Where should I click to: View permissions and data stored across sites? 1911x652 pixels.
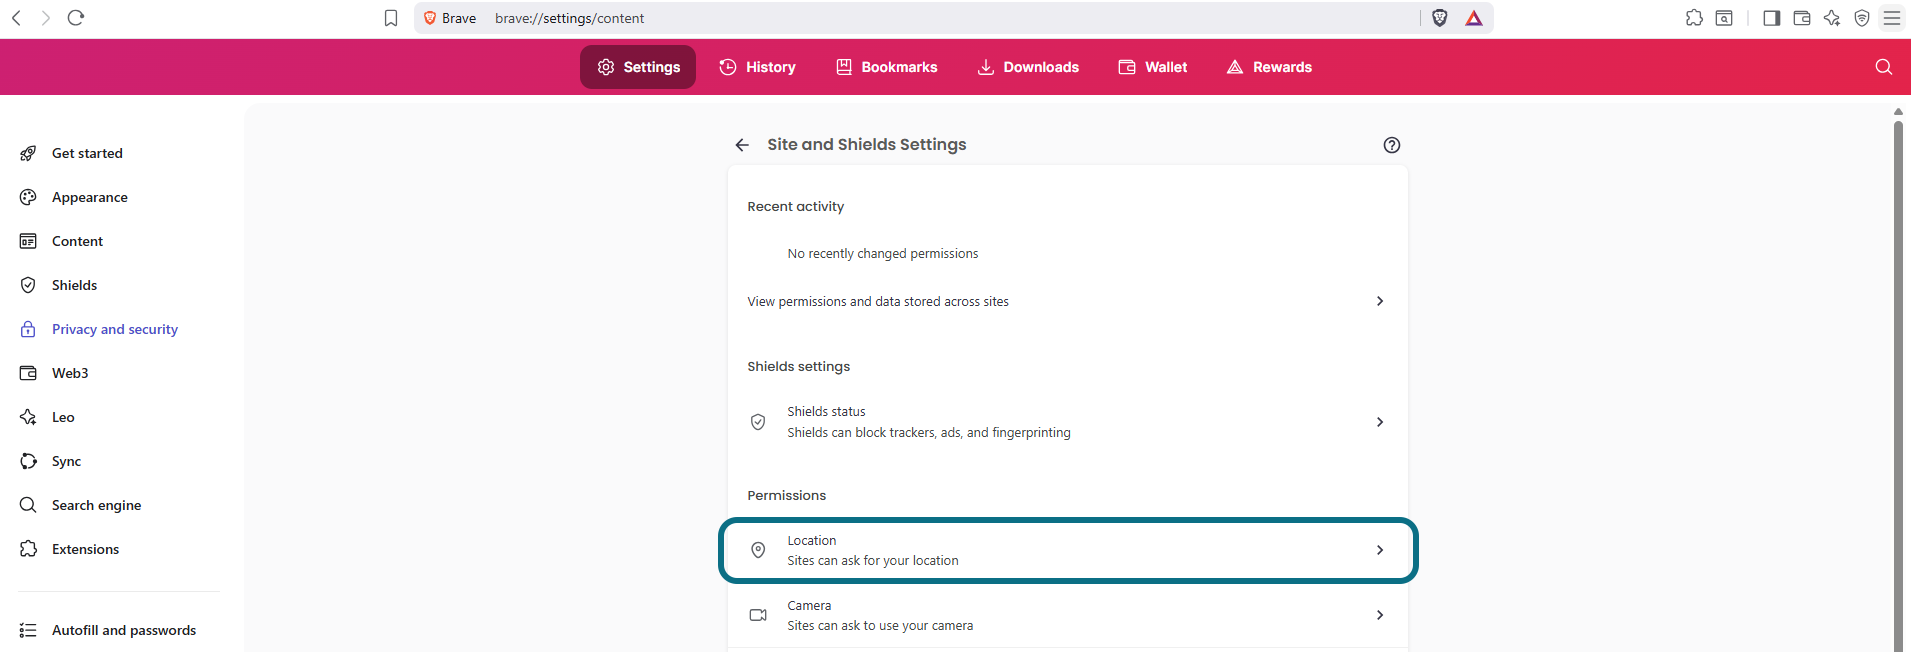tap(1068, 301)
